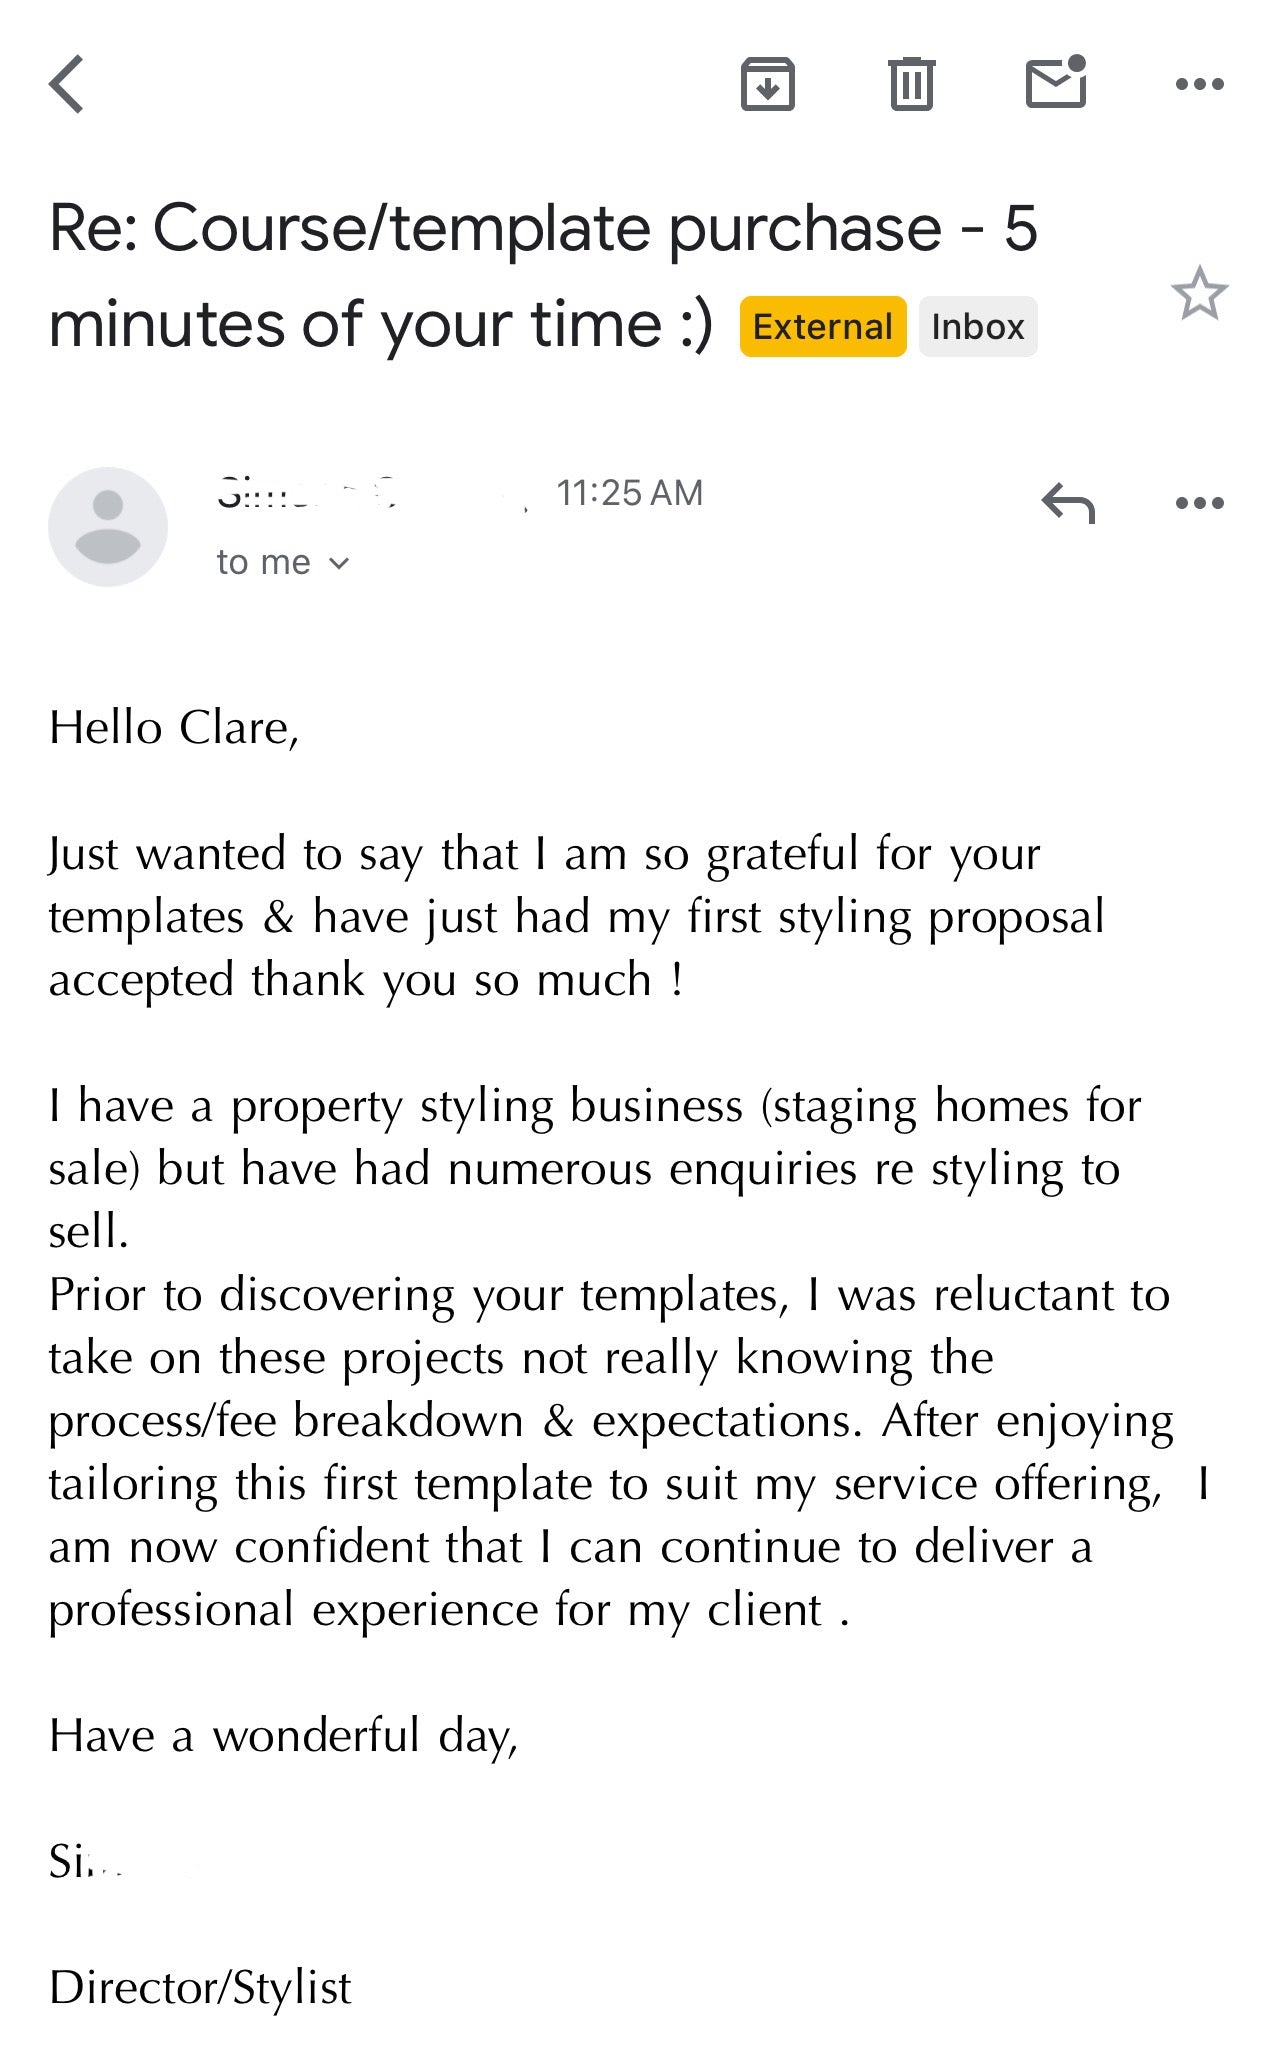
Task: Tap the 'Director/Stylist' signature line
Action: [x=200, y=1988]
